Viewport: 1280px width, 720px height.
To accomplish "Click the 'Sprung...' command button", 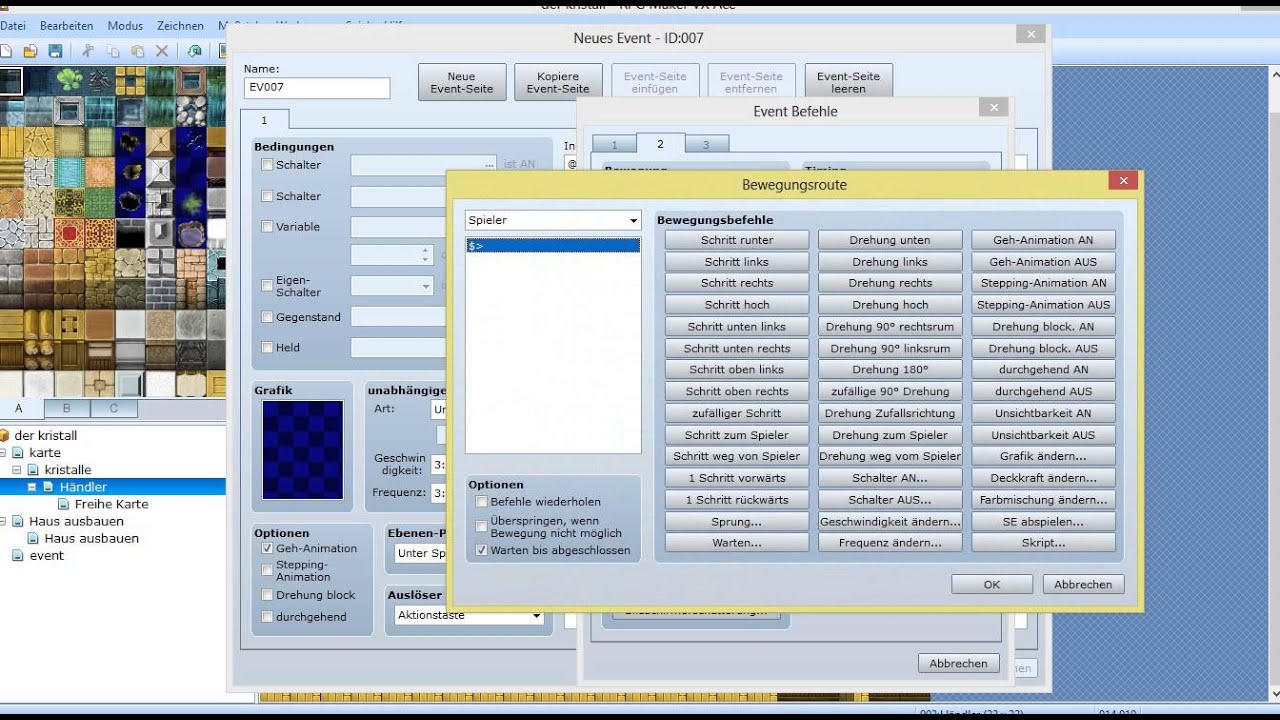I will tap(737, 522).
